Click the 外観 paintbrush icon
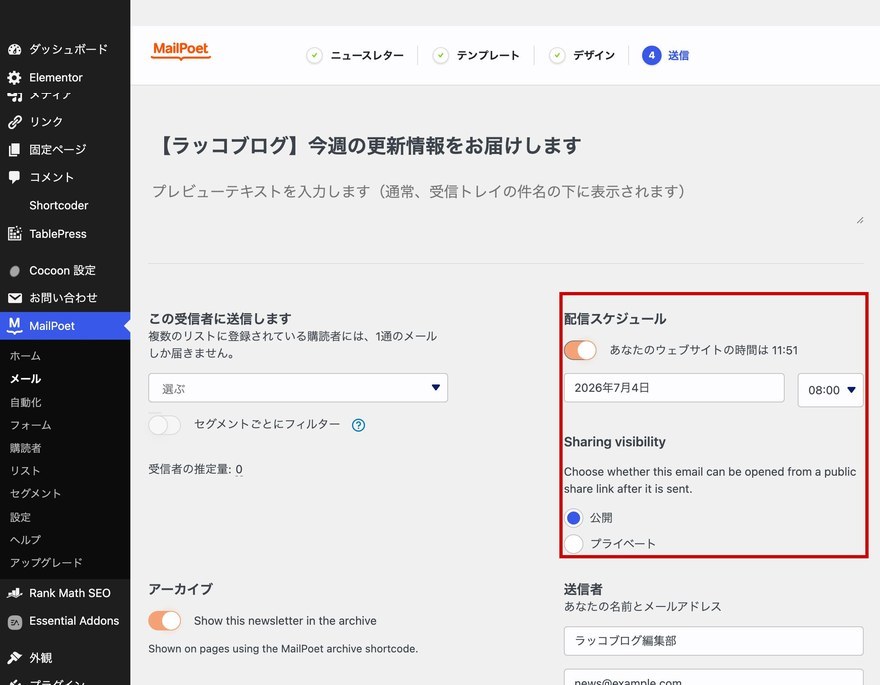The height and width of the screenshot is (685, 880). tap(15, 658)
